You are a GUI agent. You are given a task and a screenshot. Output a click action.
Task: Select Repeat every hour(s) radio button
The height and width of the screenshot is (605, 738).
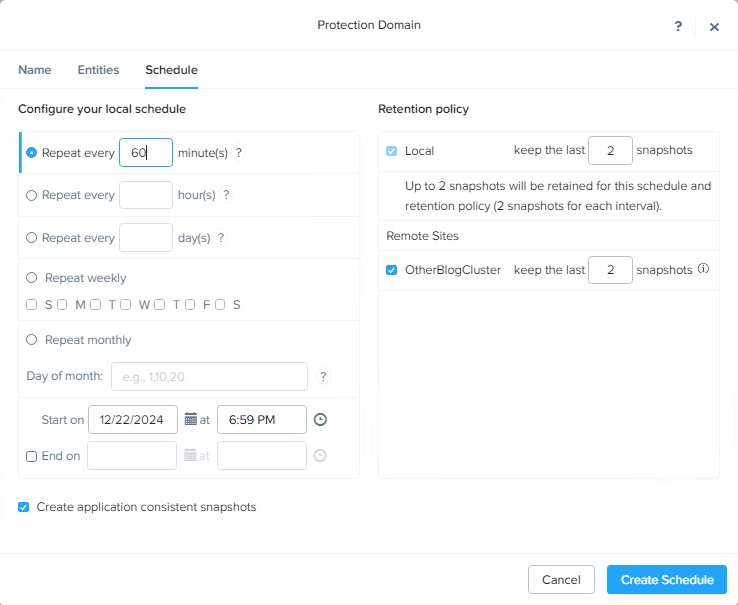point(32,195)
